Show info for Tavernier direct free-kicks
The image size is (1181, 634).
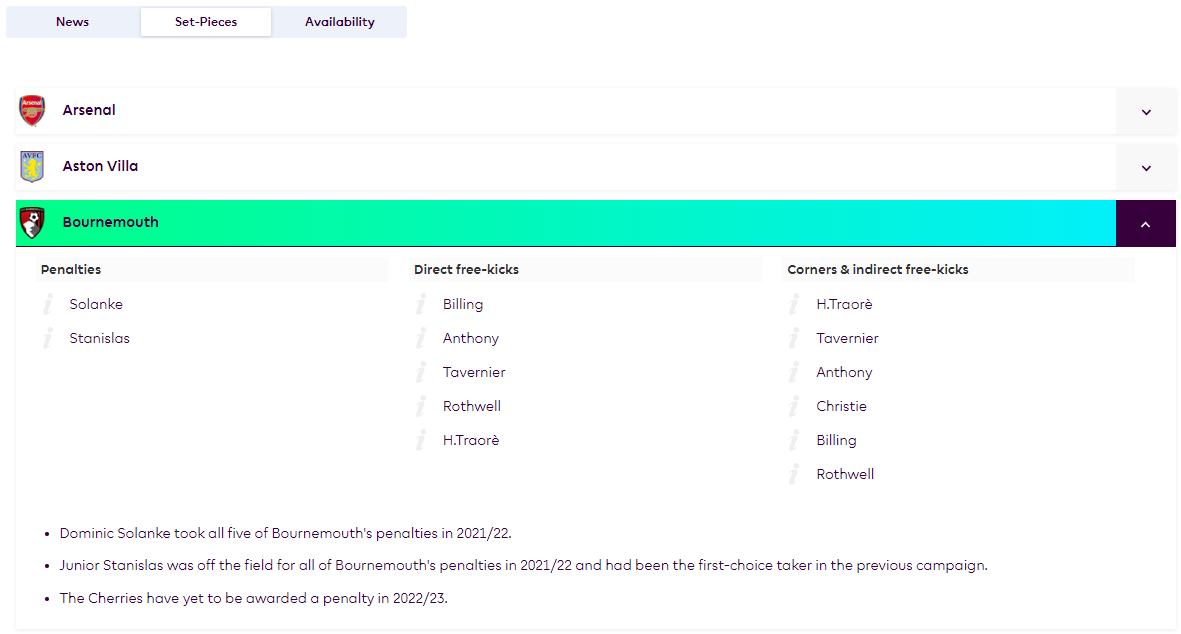tap(422, 372)
